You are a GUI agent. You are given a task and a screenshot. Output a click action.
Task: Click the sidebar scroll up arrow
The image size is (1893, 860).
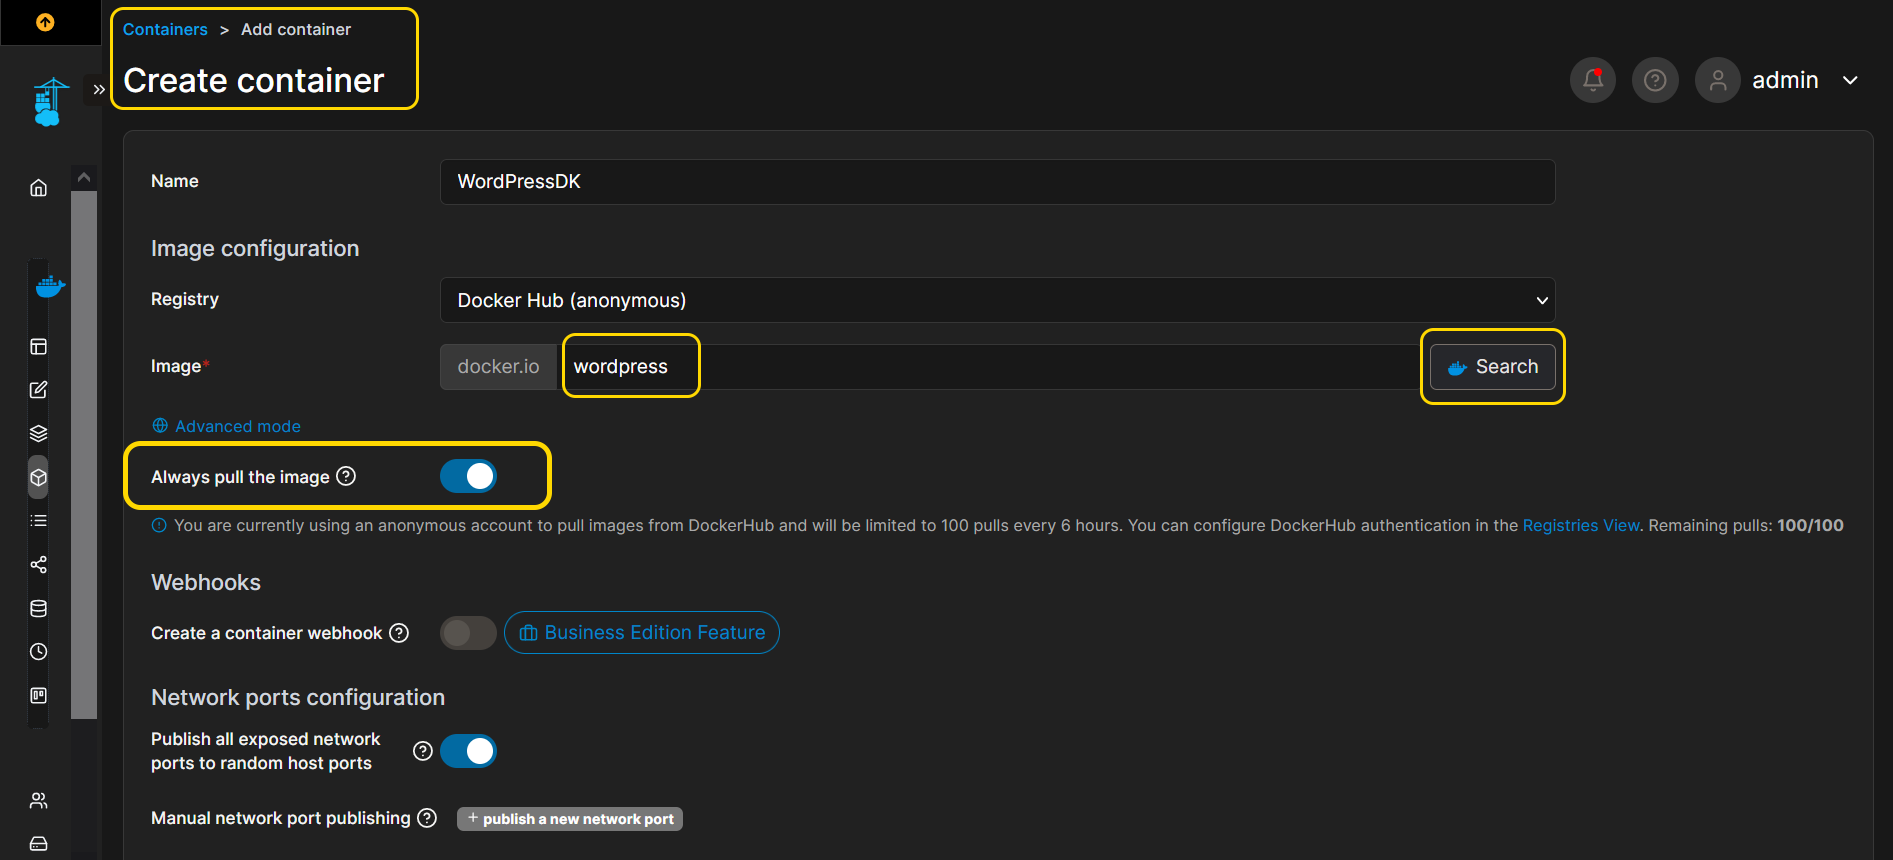pyautogui.click(x=84, y=177)
